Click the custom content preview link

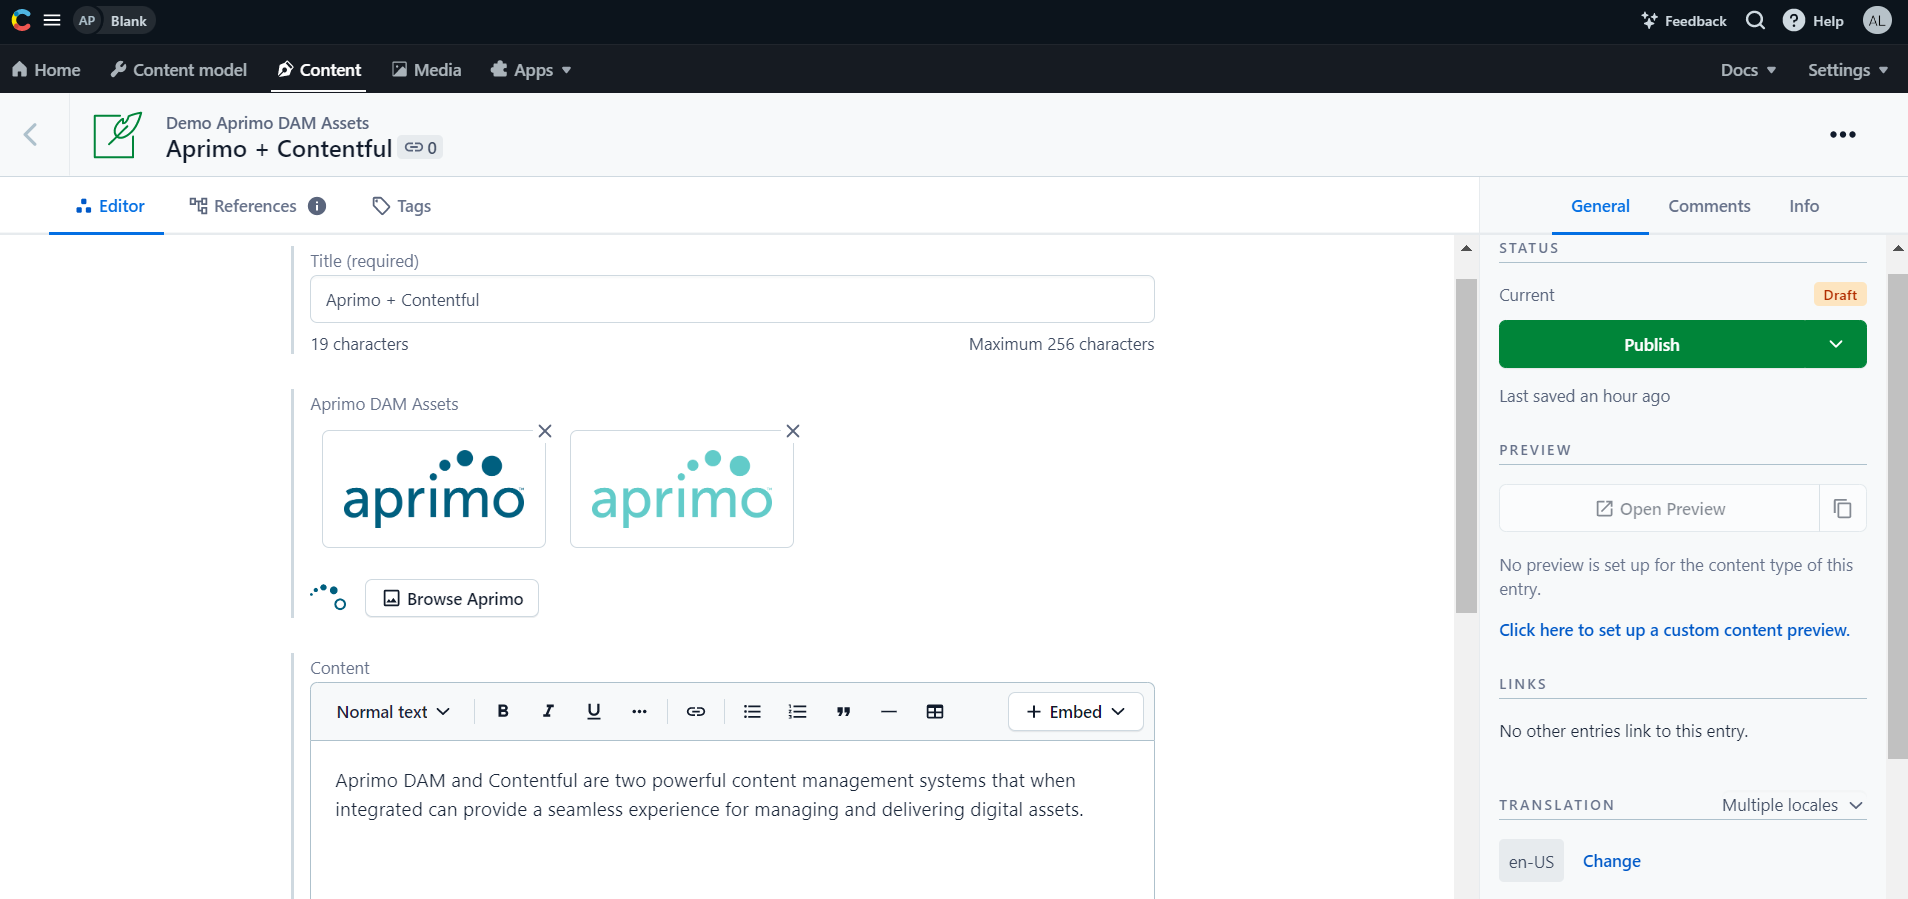pos(1674,630)
